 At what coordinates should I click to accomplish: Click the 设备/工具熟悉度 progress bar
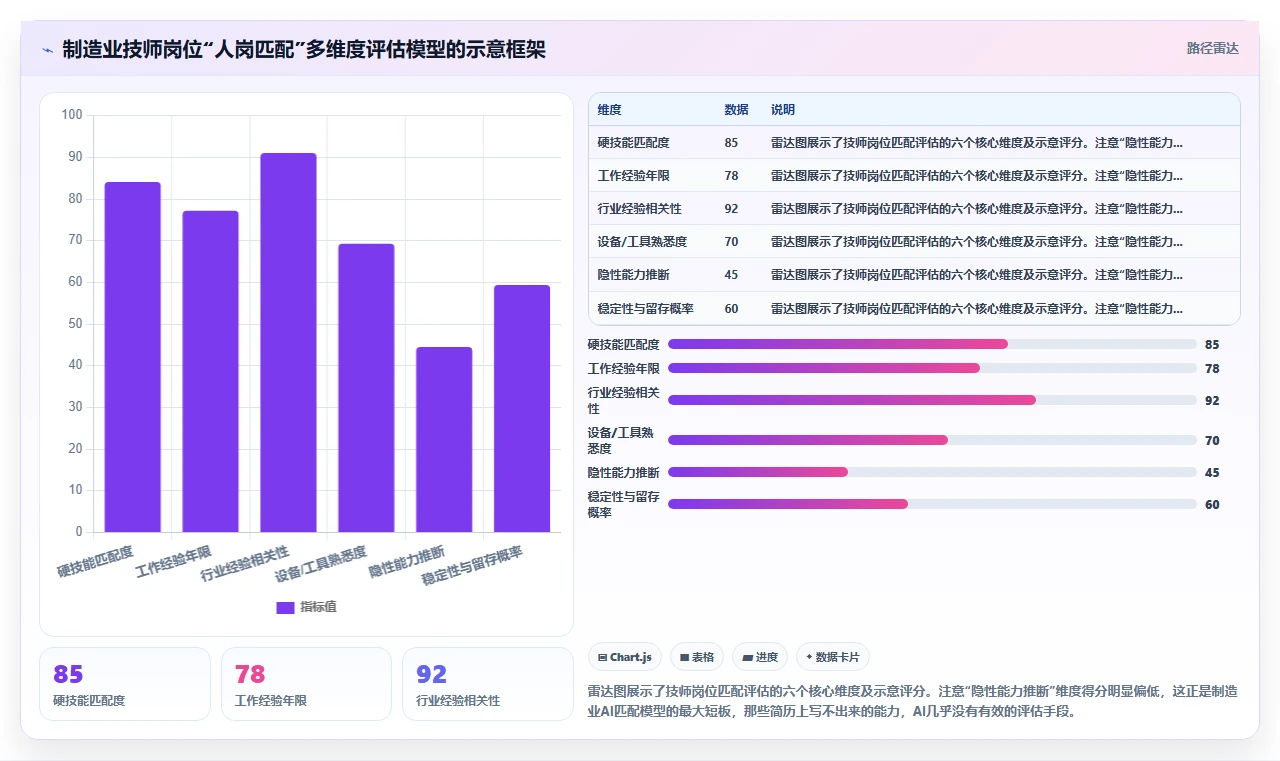[932, 440]
